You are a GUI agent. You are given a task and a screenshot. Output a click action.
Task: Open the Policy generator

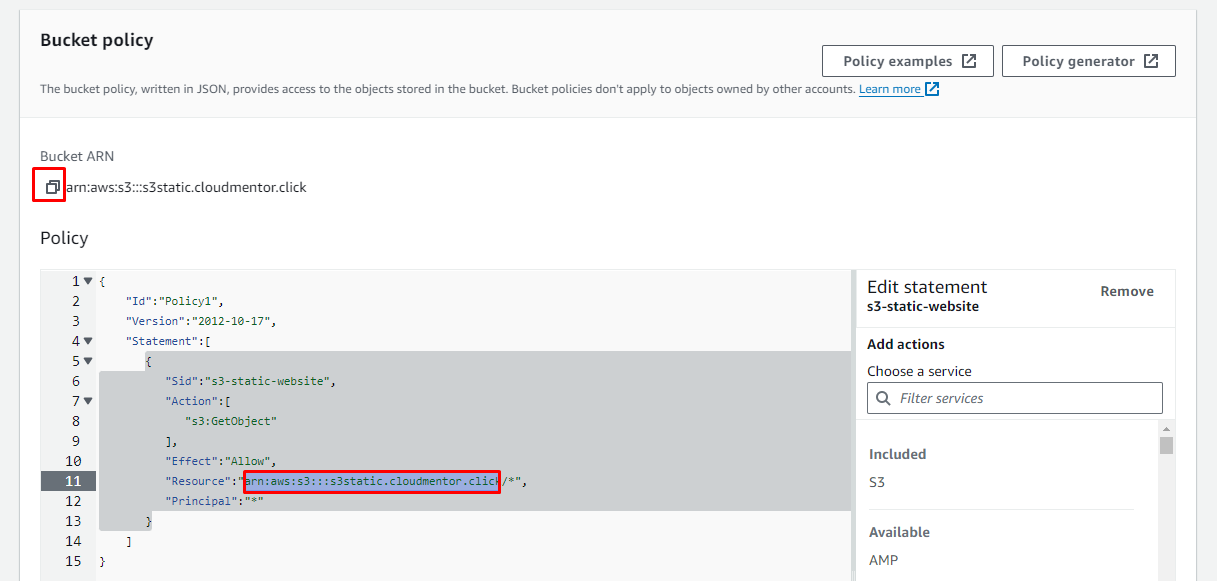(1088, 61)
